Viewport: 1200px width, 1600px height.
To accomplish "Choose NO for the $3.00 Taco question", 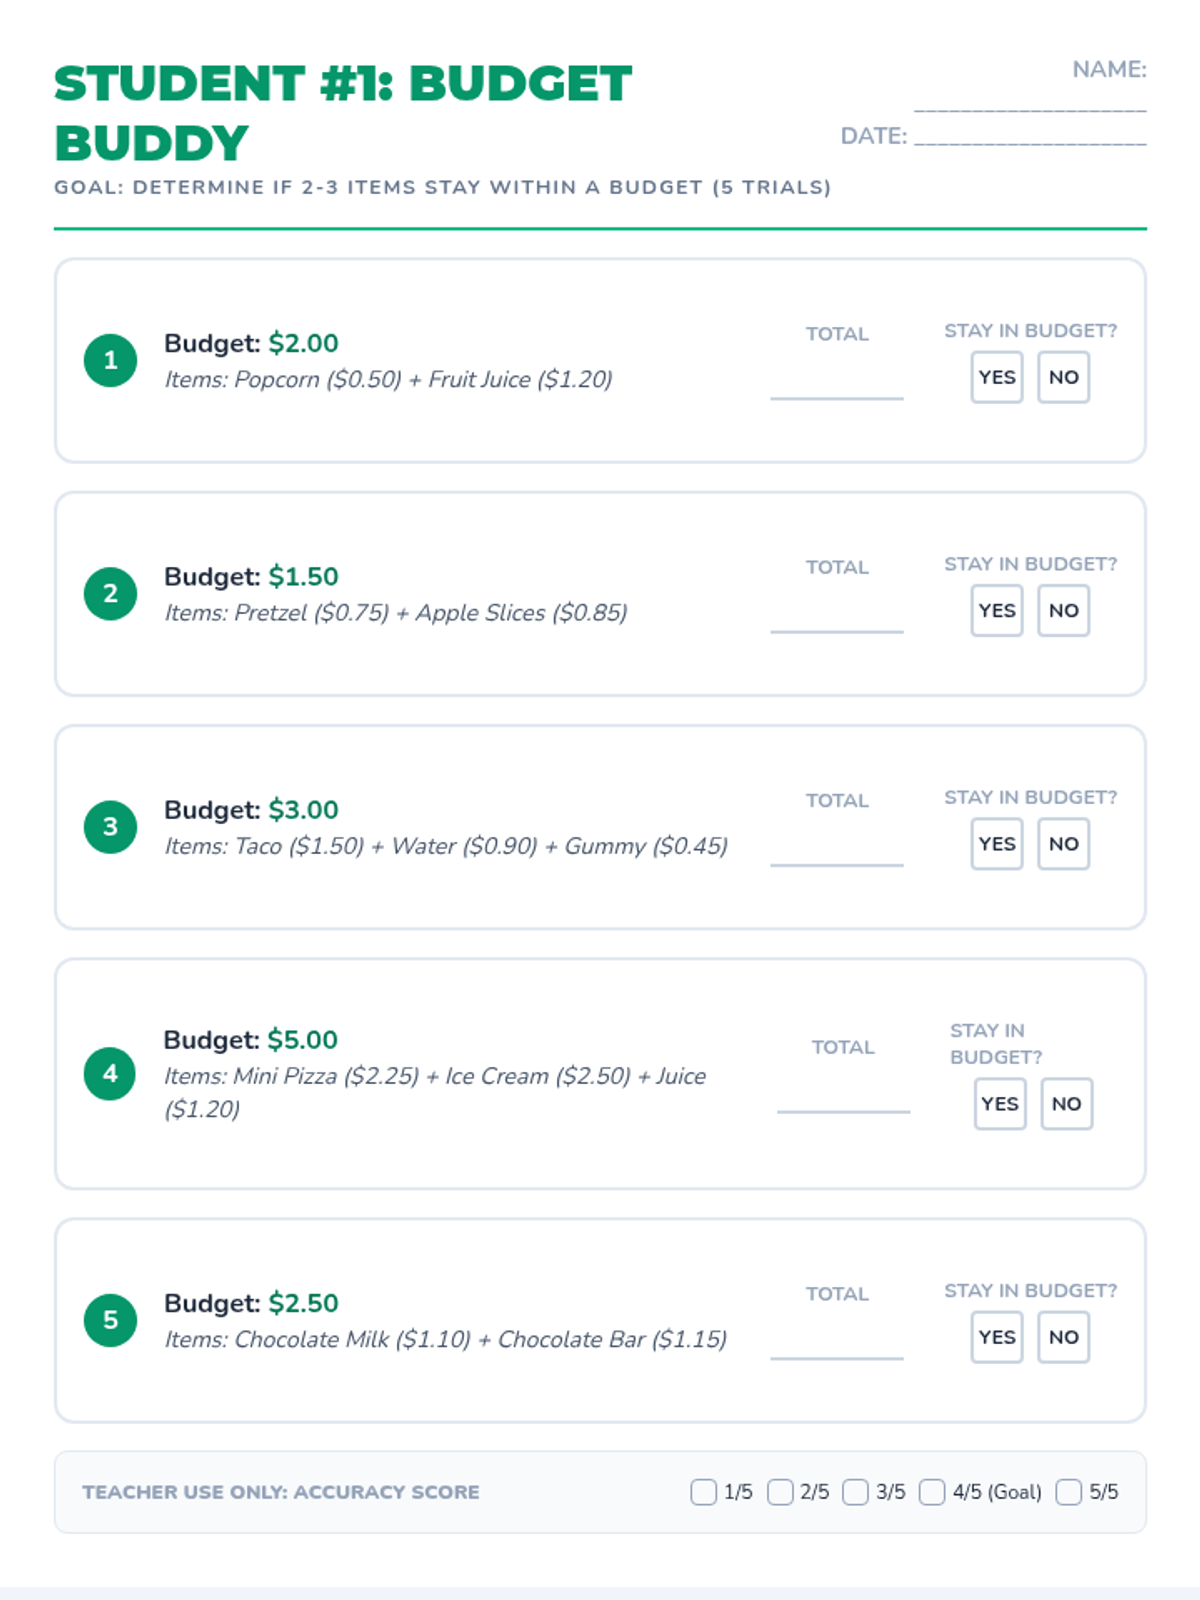I will [x=1063, y=844].
